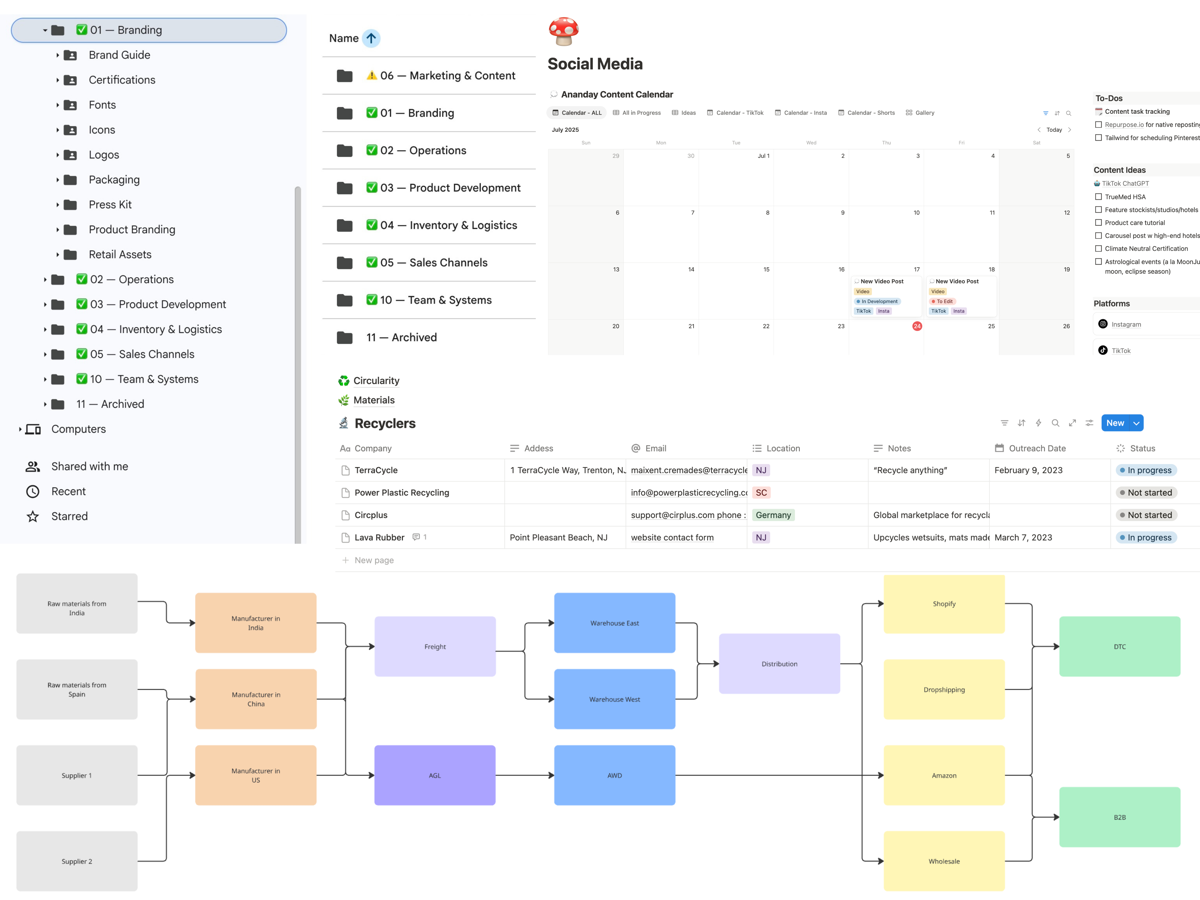Click the filter icon in the Recyclers toolbar
This screenshot has width=1200, height=900.
coord(1004,423)
